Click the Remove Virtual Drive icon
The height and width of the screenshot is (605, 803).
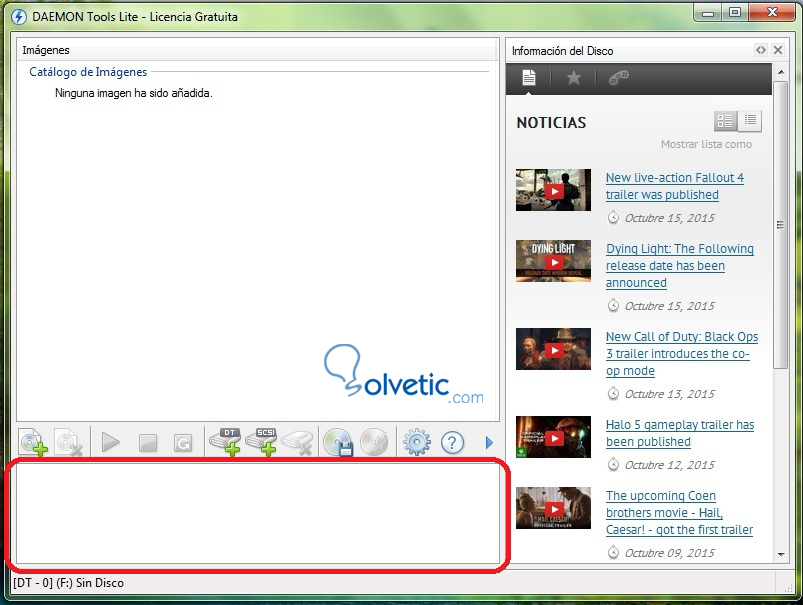[298, 443]
